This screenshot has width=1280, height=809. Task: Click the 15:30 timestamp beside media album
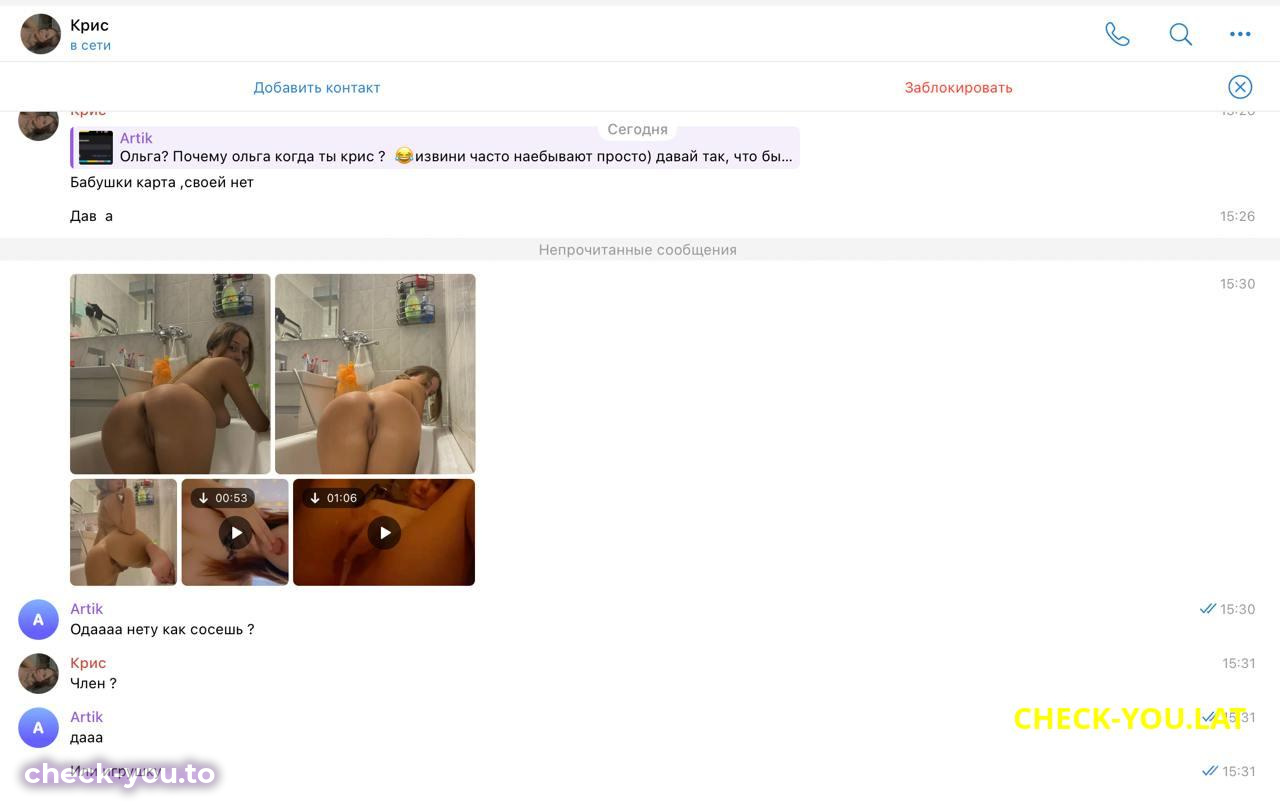tap(1237, 284)
